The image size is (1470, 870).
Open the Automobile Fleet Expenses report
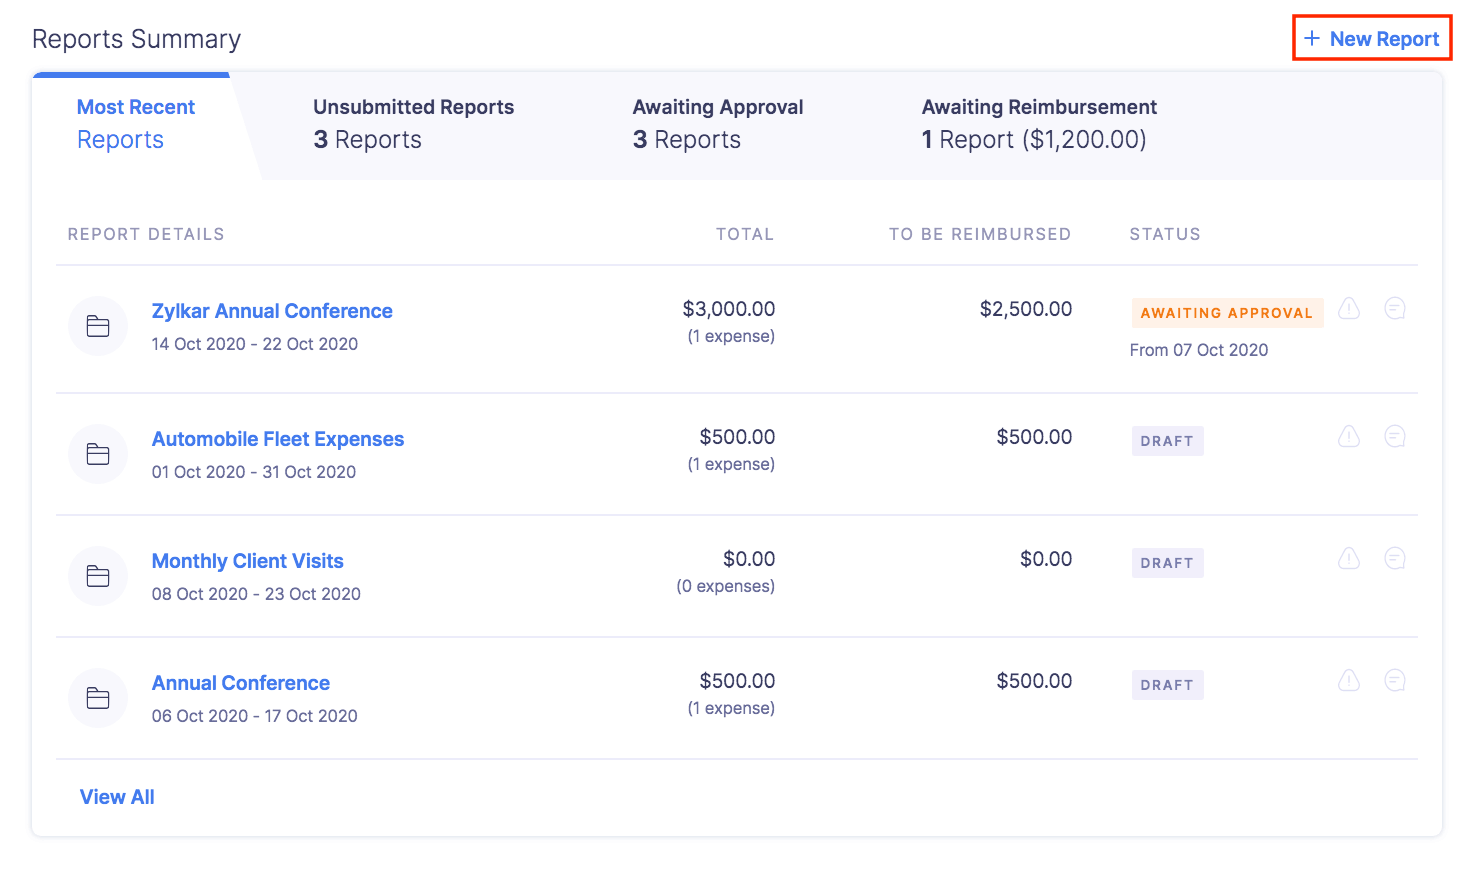point(278,439)
